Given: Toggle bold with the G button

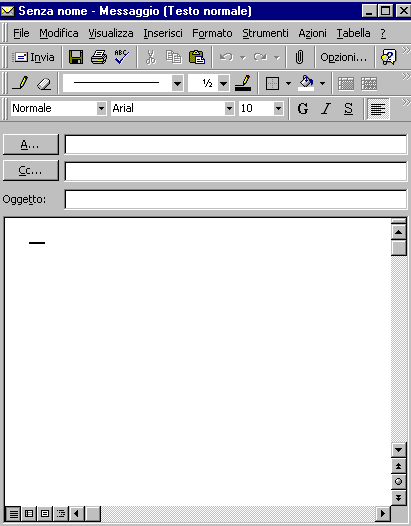Looking at the screenshot, I should pyautogui.click(x=303, y=108).
